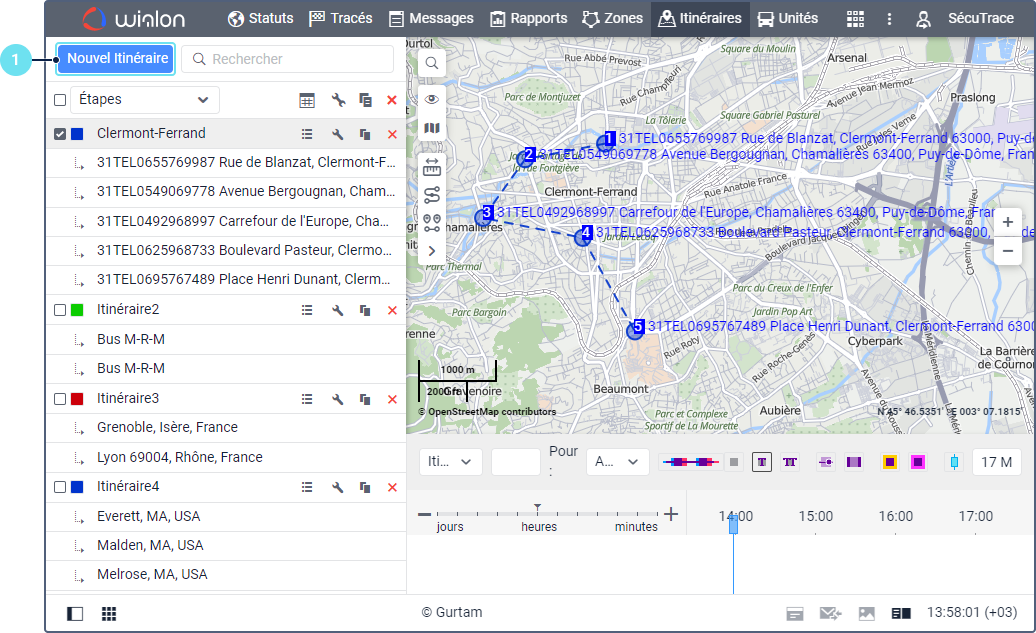Toggle the selected T text display icon

click(762, 462)
